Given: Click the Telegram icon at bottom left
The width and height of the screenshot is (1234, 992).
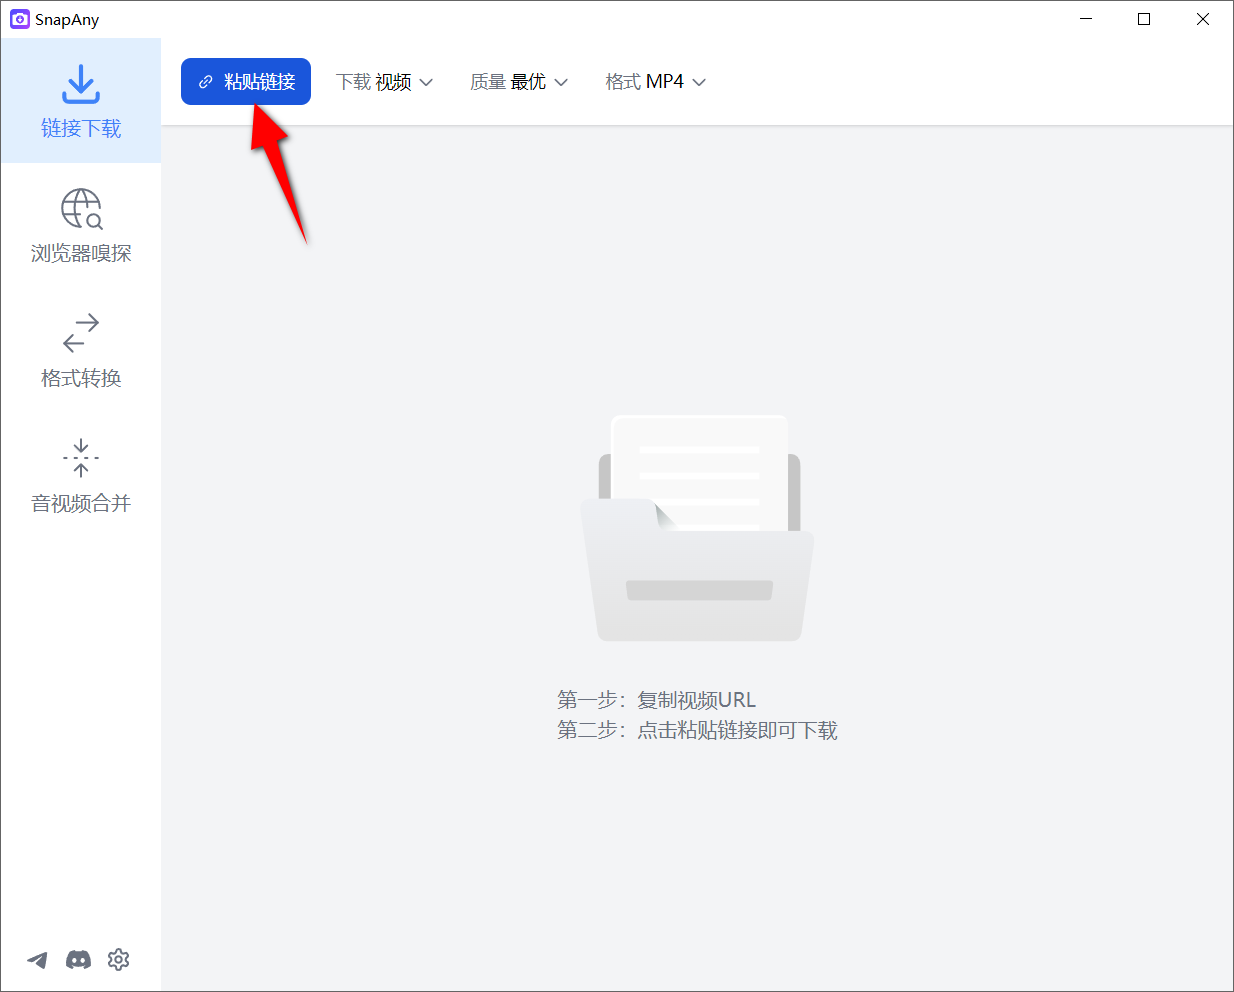Looking at the screenshot, I should tap(37, 959).
